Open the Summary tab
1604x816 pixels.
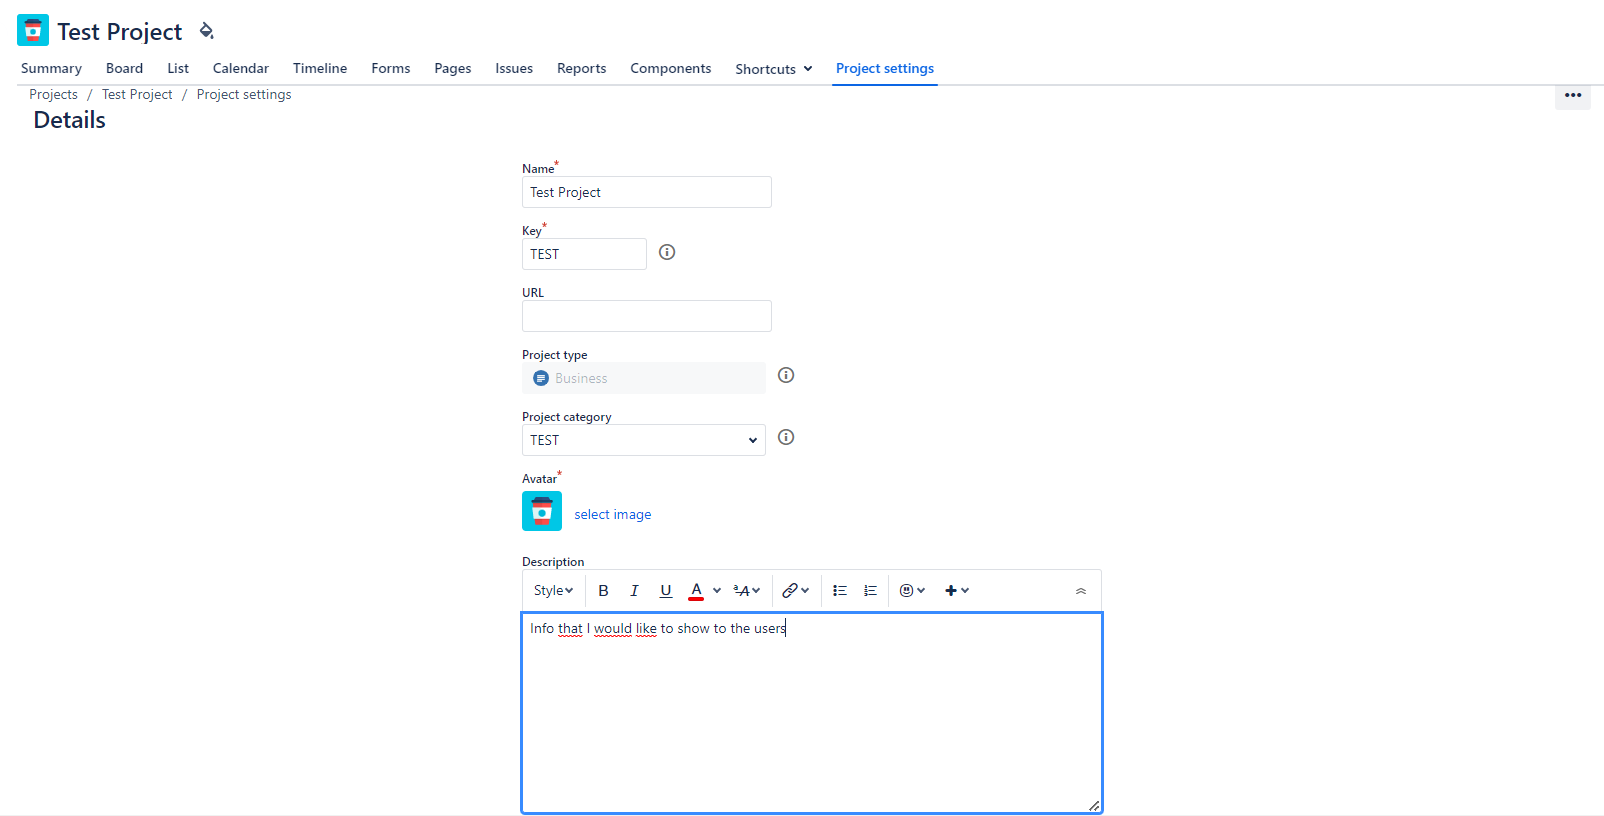[x=51, y=68]
